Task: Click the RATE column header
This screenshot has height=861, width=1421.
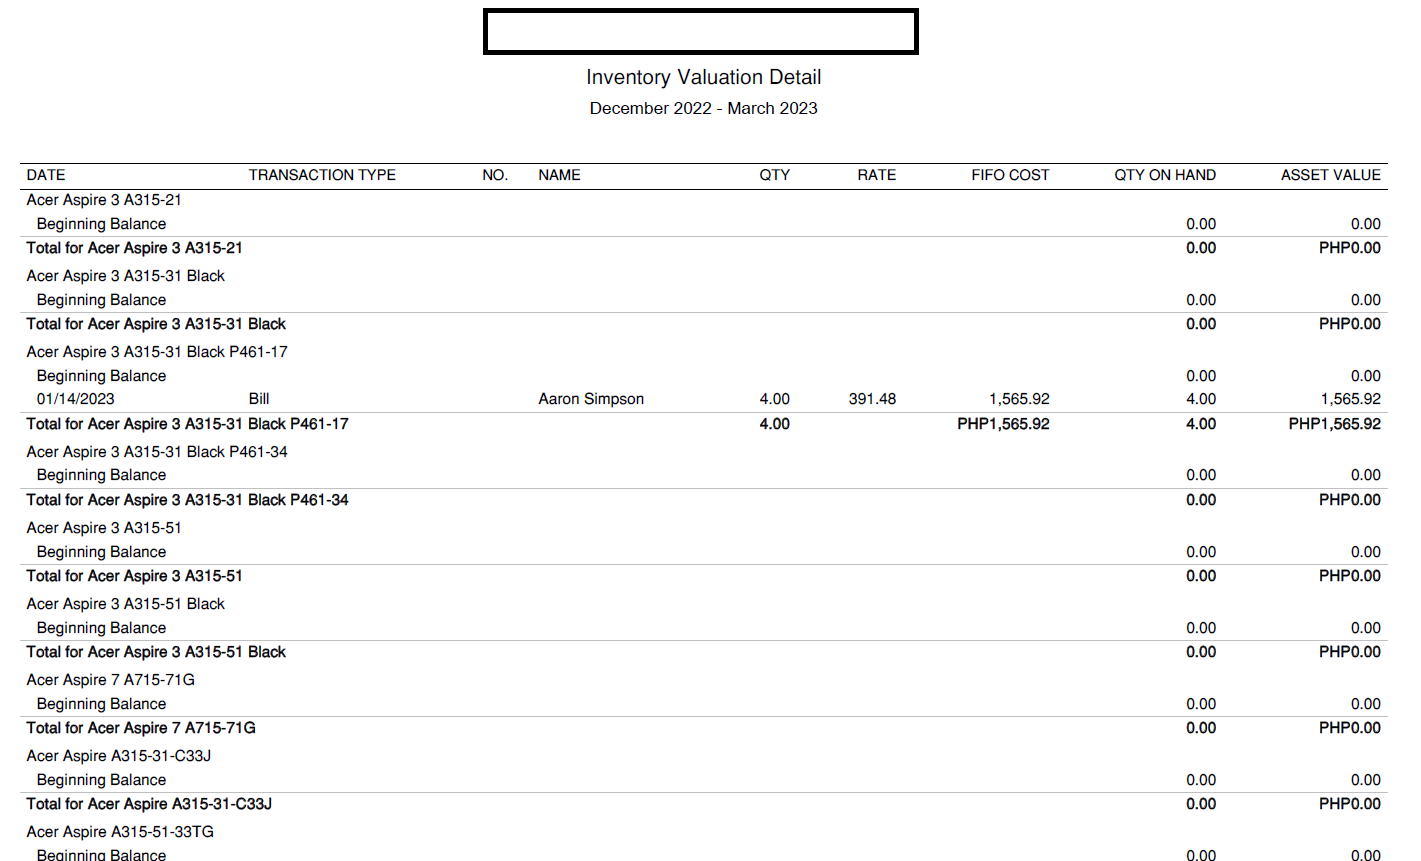Action: tap(876, 175)
